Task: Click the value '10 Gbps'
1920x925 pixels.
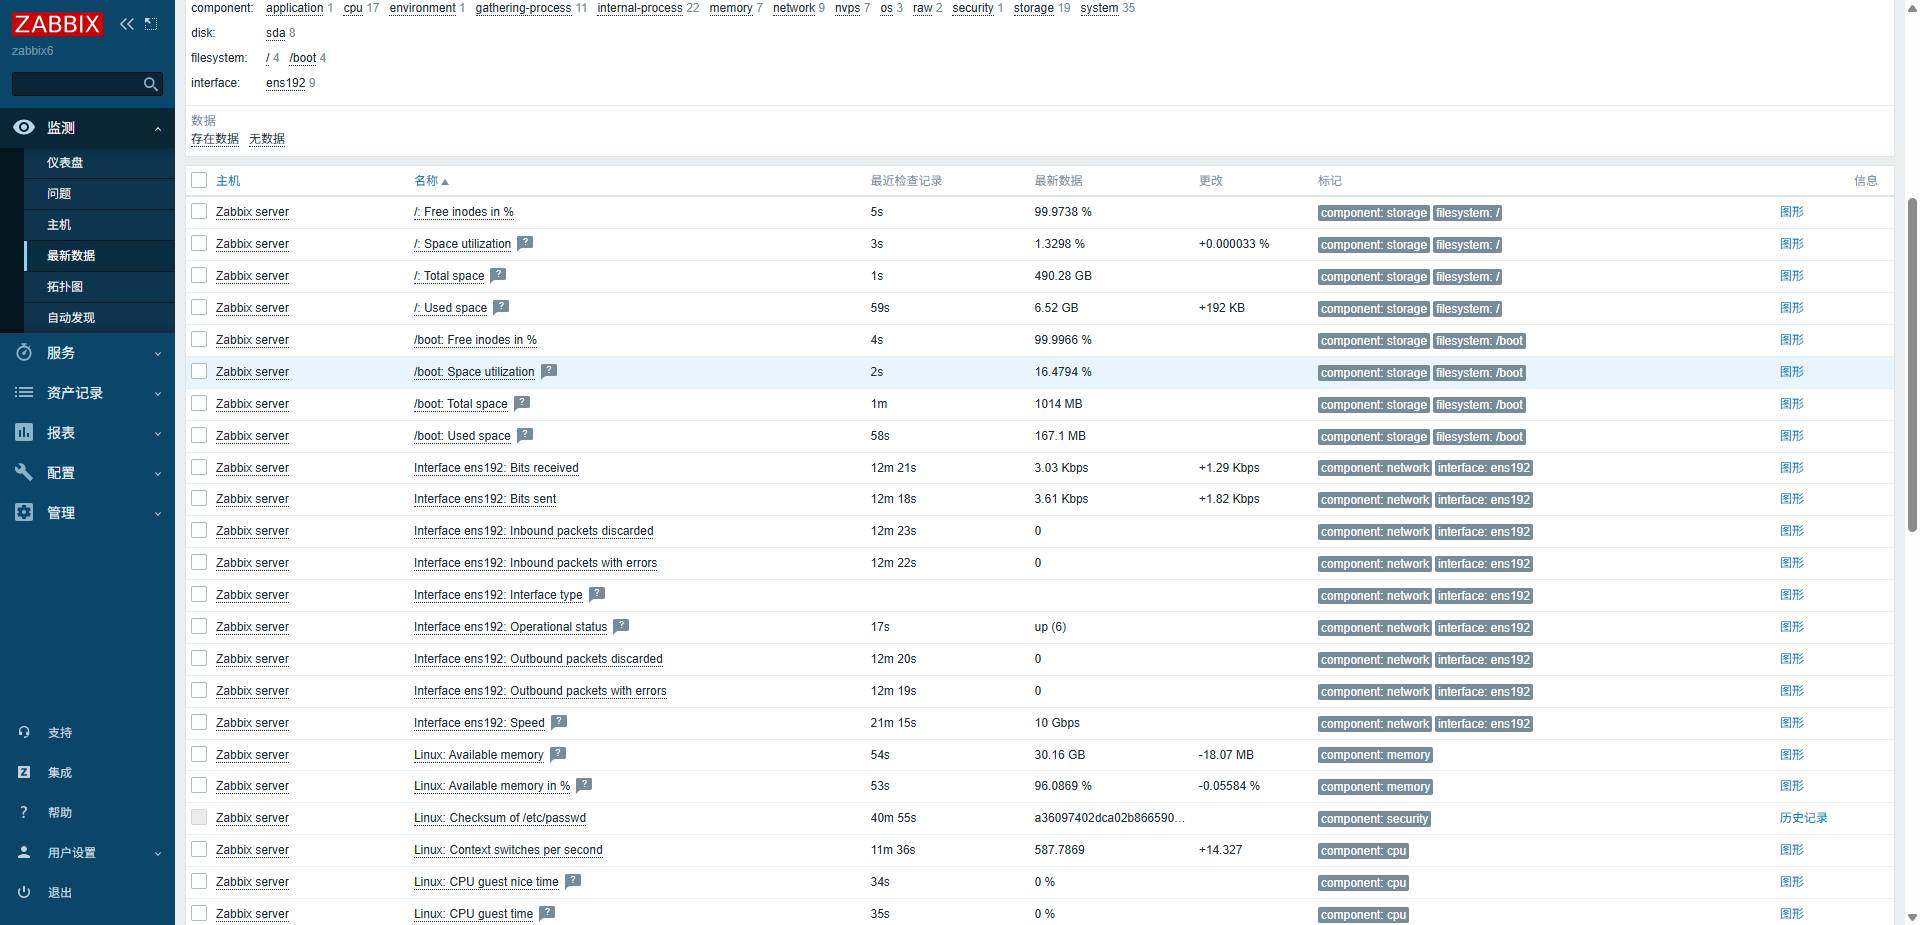Action: [x=1057, y=723]
